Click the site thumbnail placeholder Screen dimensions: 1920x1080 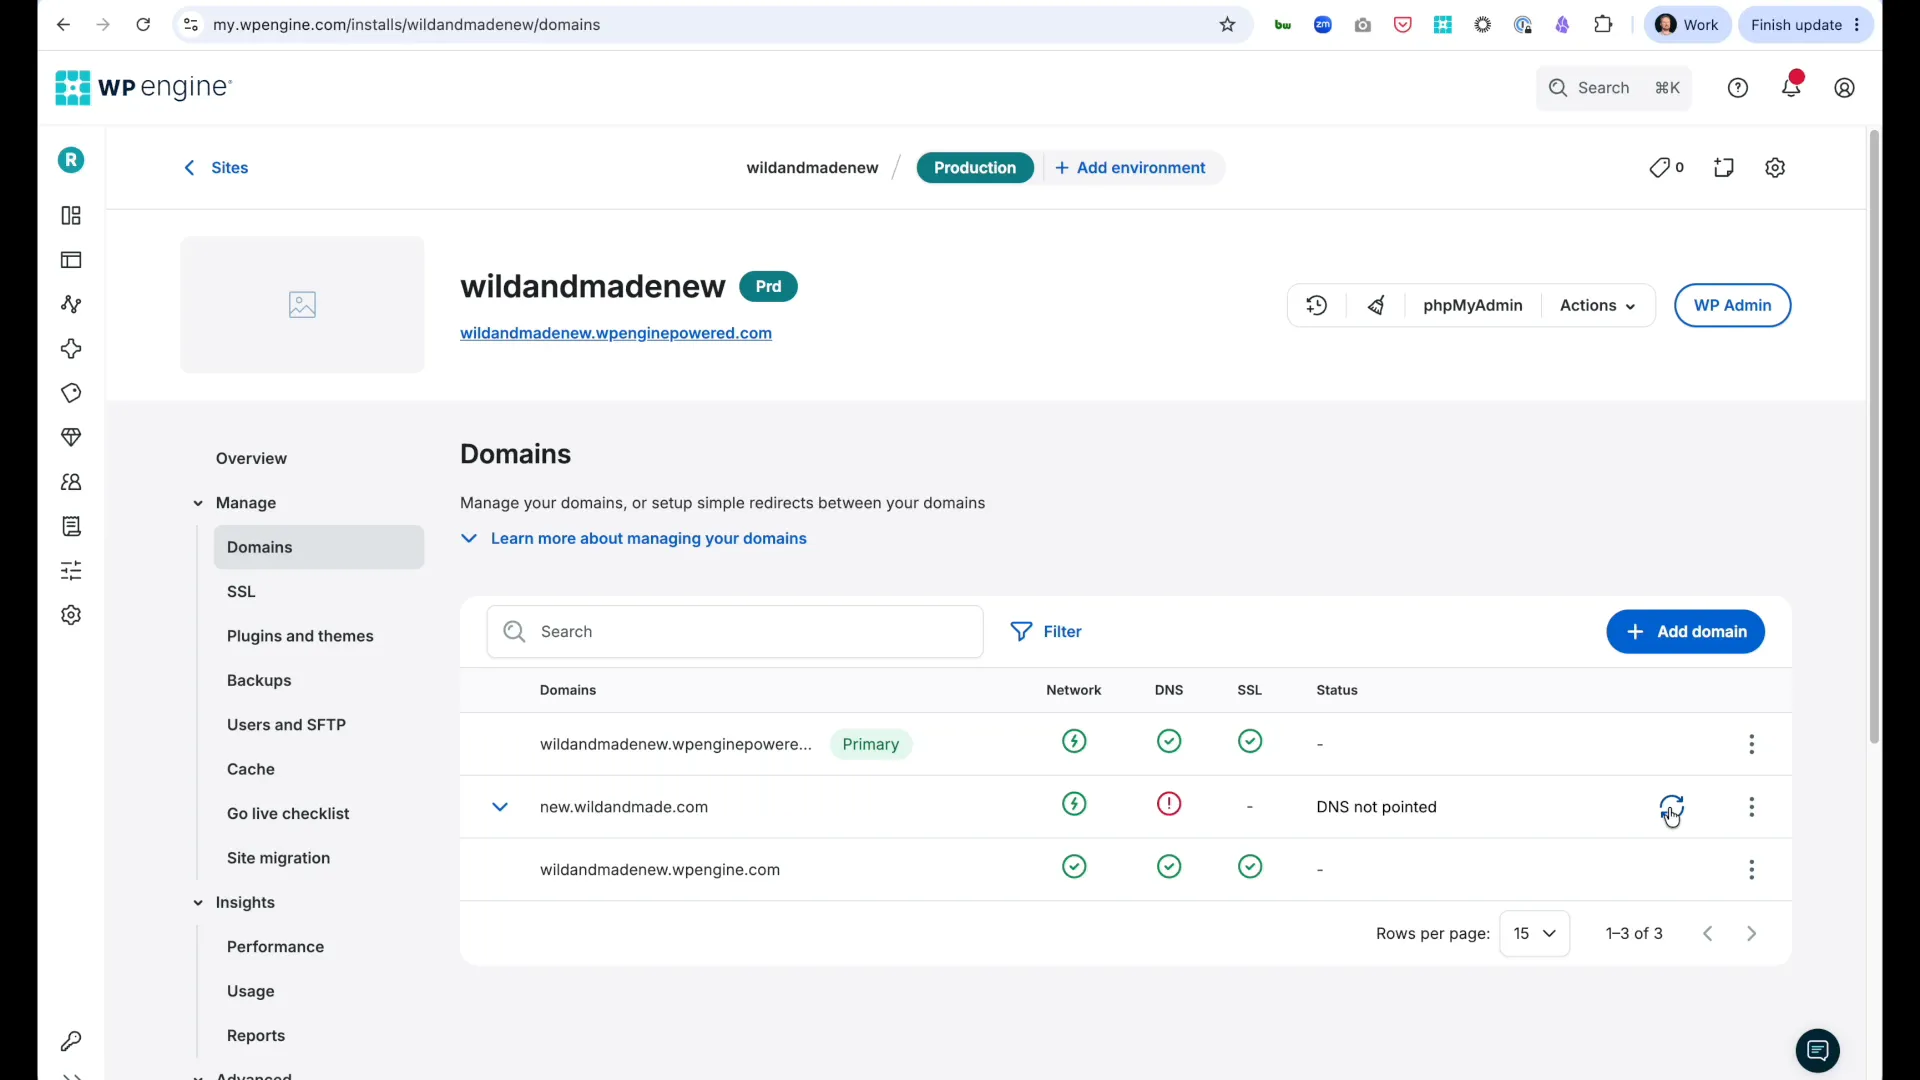click(302, 305)
